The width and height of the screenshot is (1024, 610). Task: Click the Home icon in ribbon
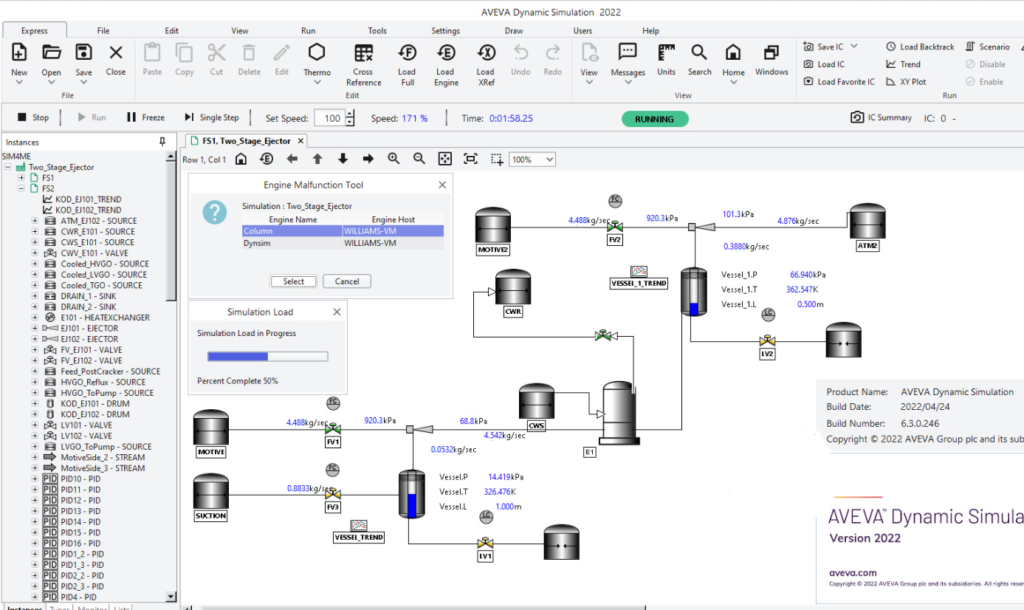[733, 52]
